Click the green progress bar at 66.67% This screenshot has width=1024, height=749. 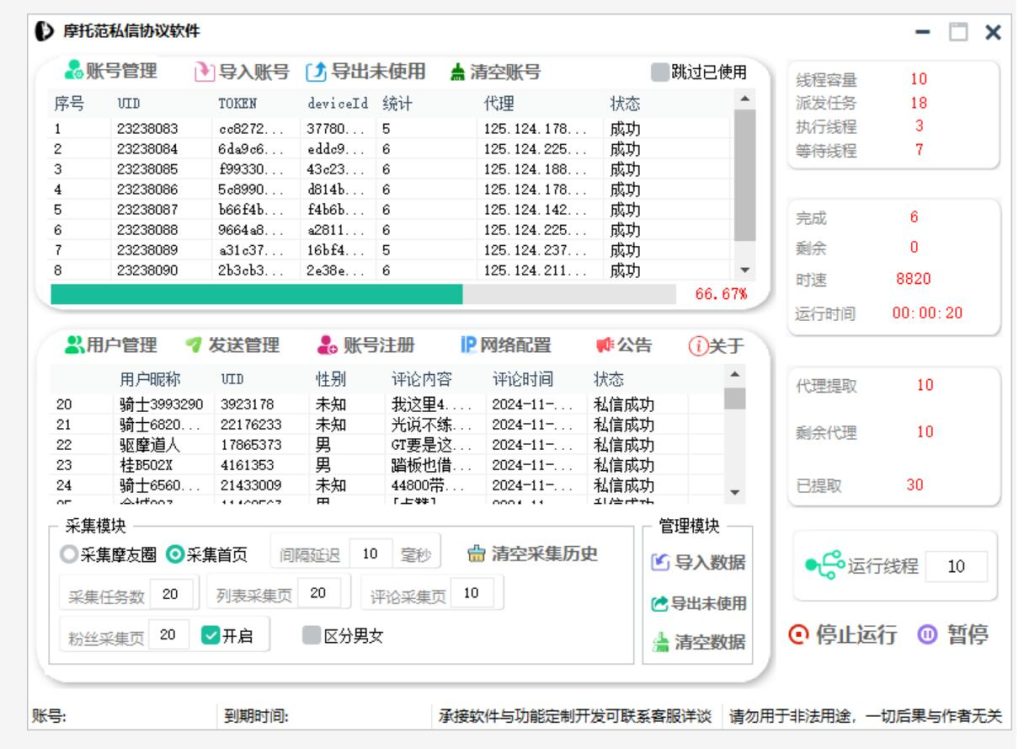pos(256,294)
